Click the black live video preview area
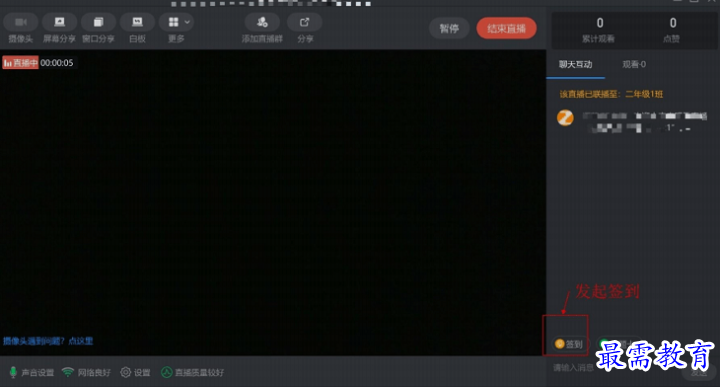This screenshot has width=720, height=387. click(273, 202)
